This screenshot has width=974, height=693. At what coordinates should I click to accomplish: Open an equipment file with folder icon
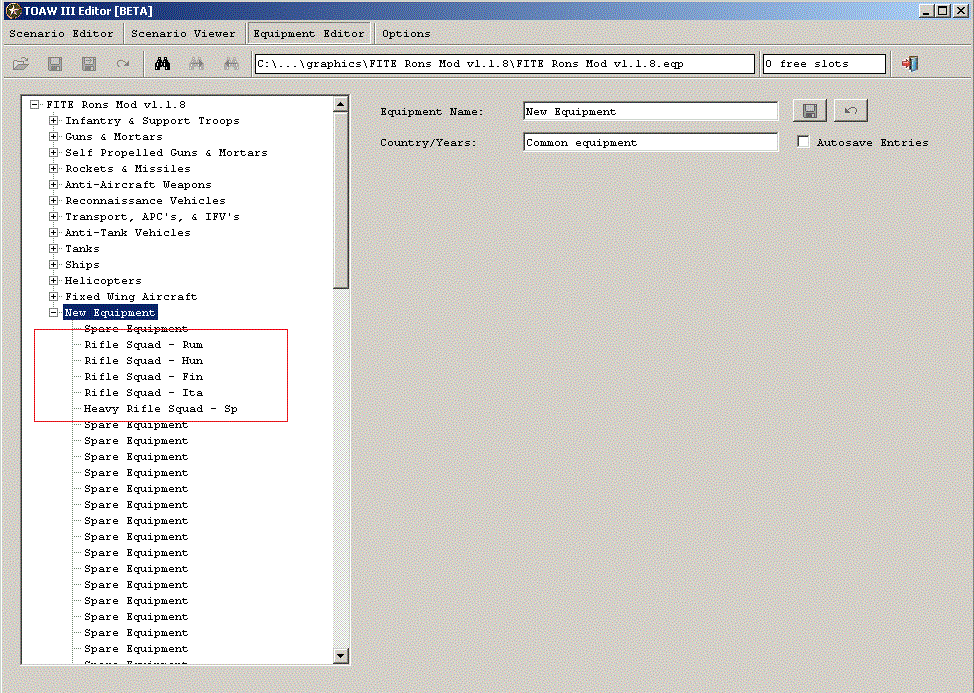21,63
